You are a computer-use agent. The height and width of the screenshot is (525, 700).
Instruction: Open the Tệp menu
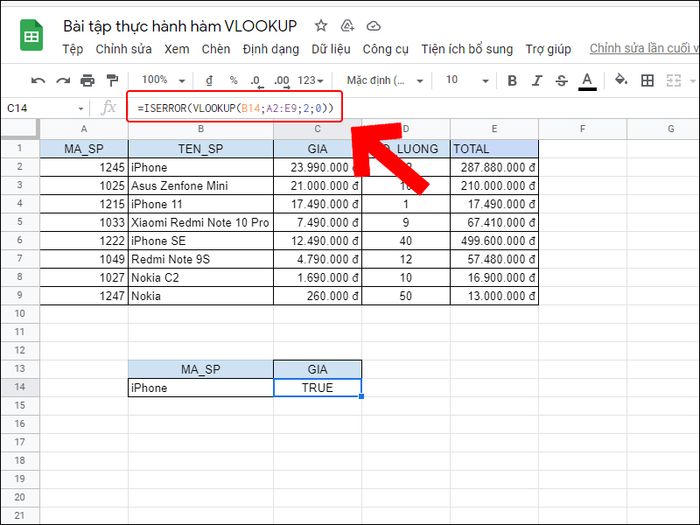pyautogui.click(x=72, y=49)
